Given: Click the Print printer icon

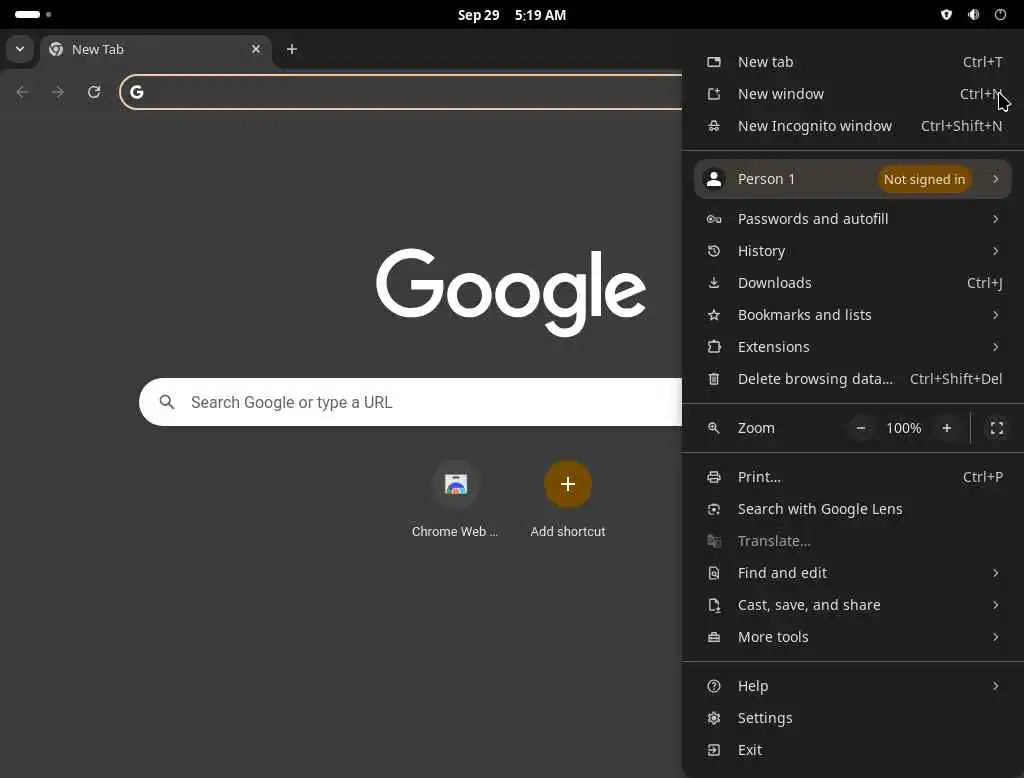Looking at the screenshot, I should point(714,477).
